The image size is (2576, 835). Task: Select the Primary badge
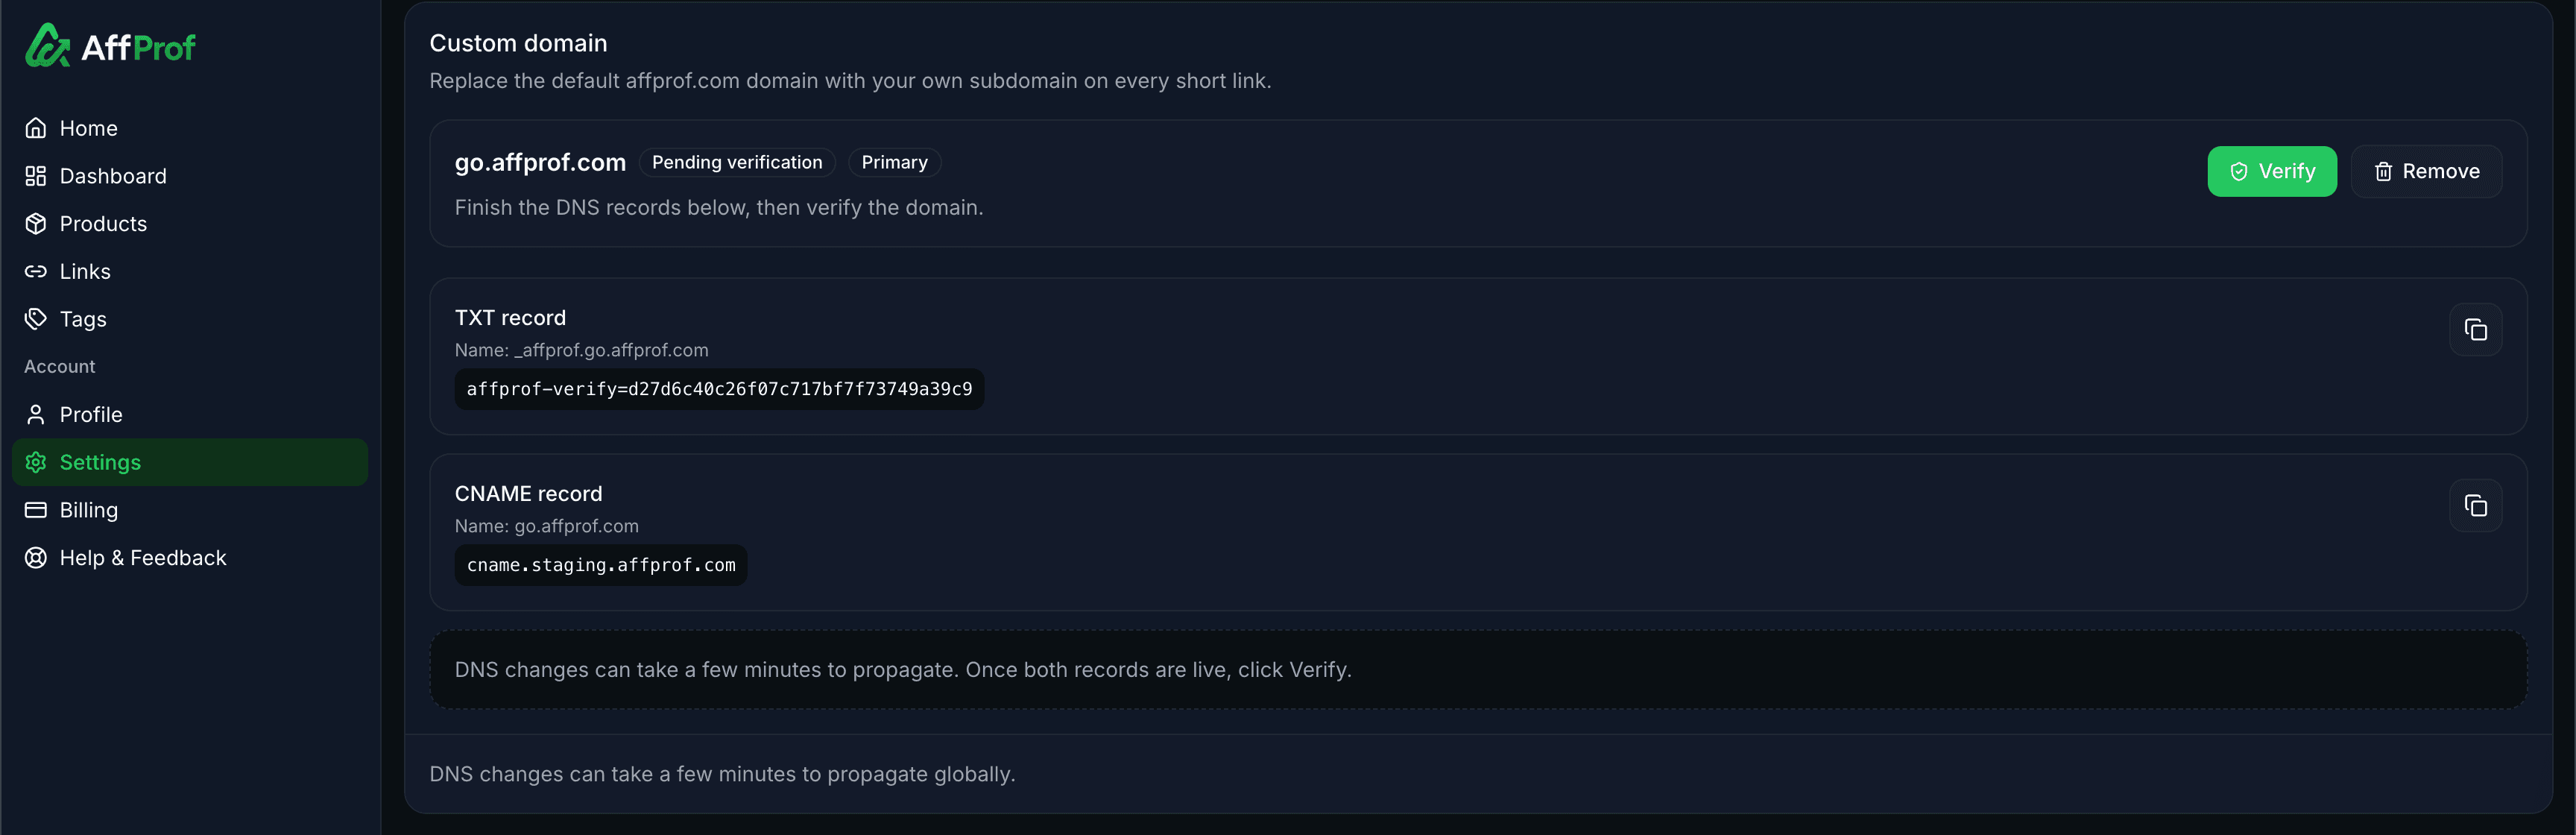tap(894, 162)
